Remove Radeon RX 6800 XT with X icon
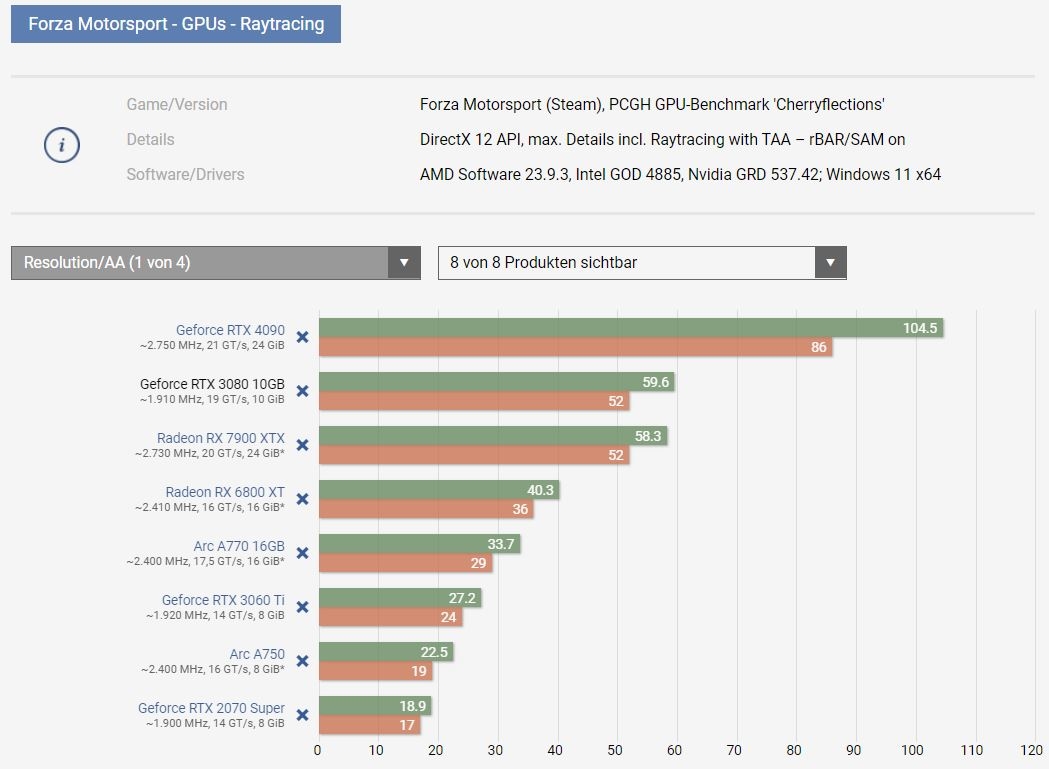Image resolution: width=1049 pixels, height=769 pixels. 302,499
